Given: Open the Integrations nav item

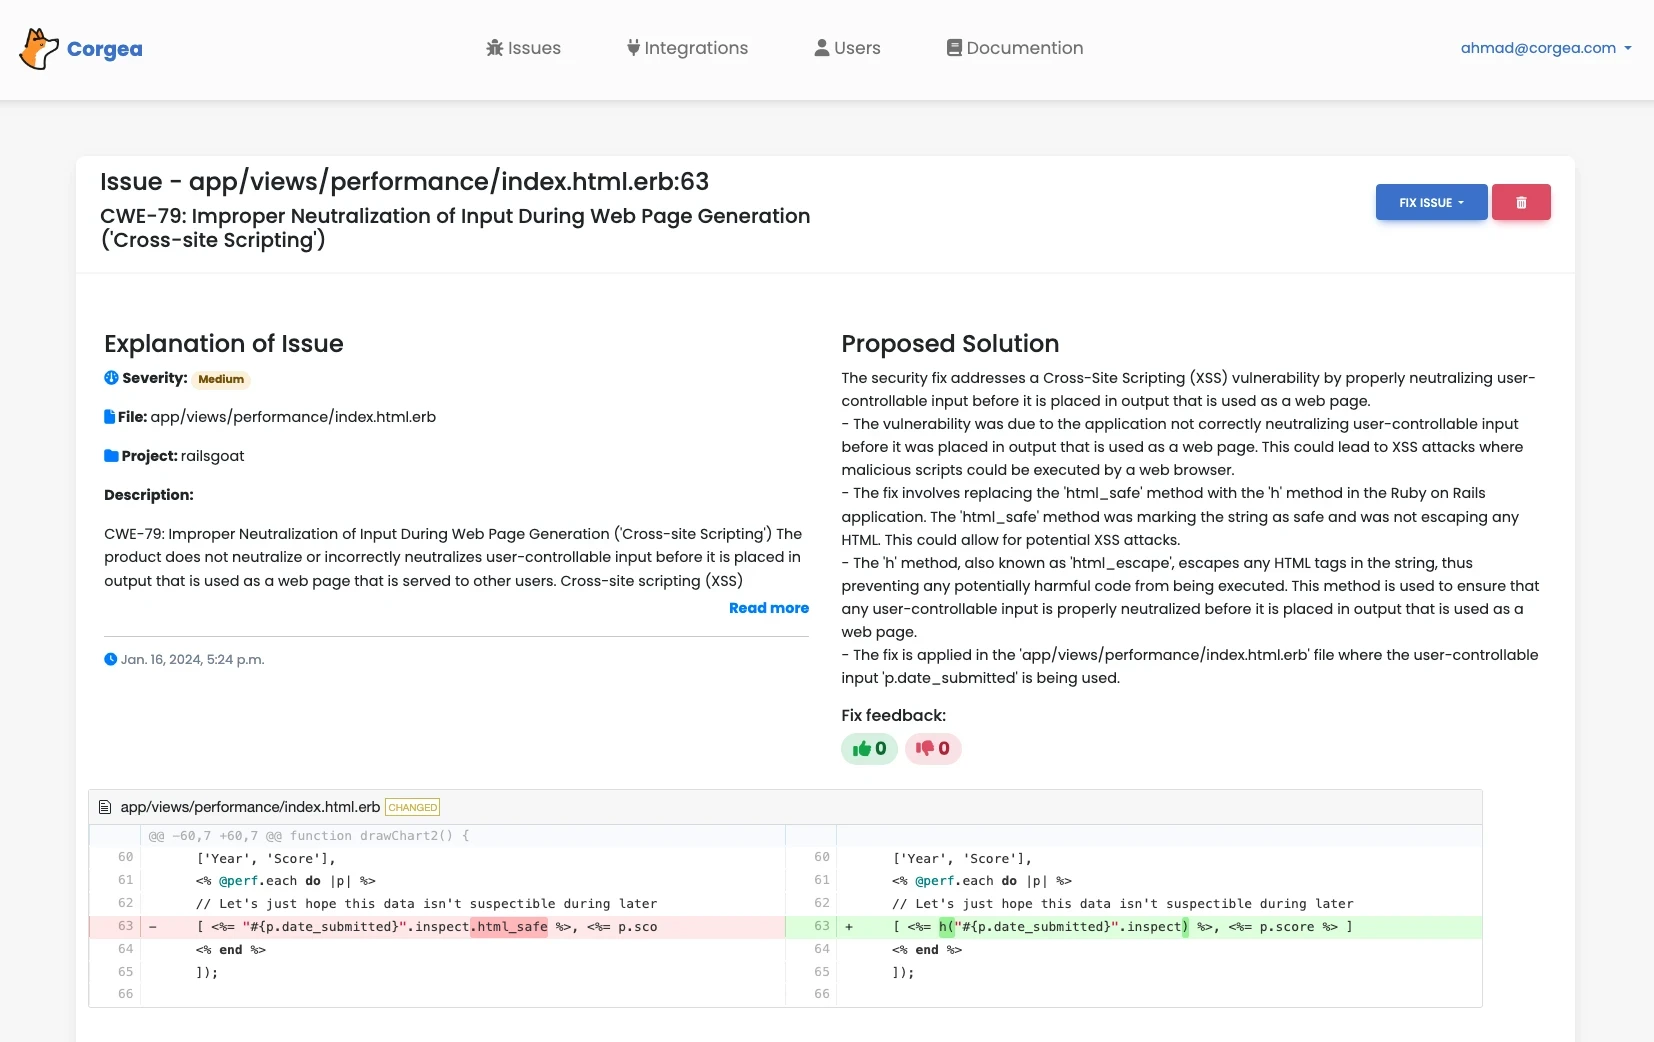Looking at the screenshot, I should point(687,48).
